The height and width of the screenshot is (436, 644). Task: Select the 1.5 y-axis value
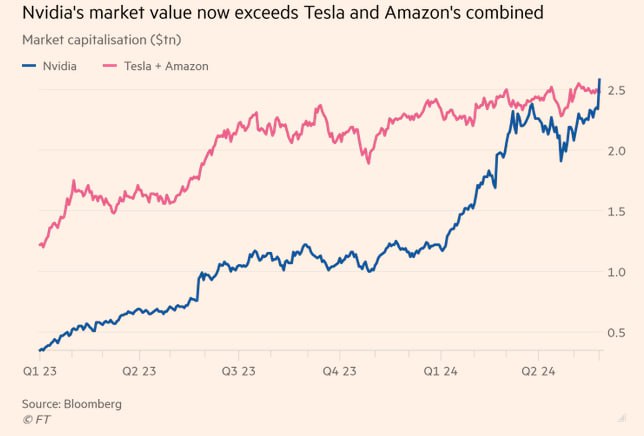[616, 212]
